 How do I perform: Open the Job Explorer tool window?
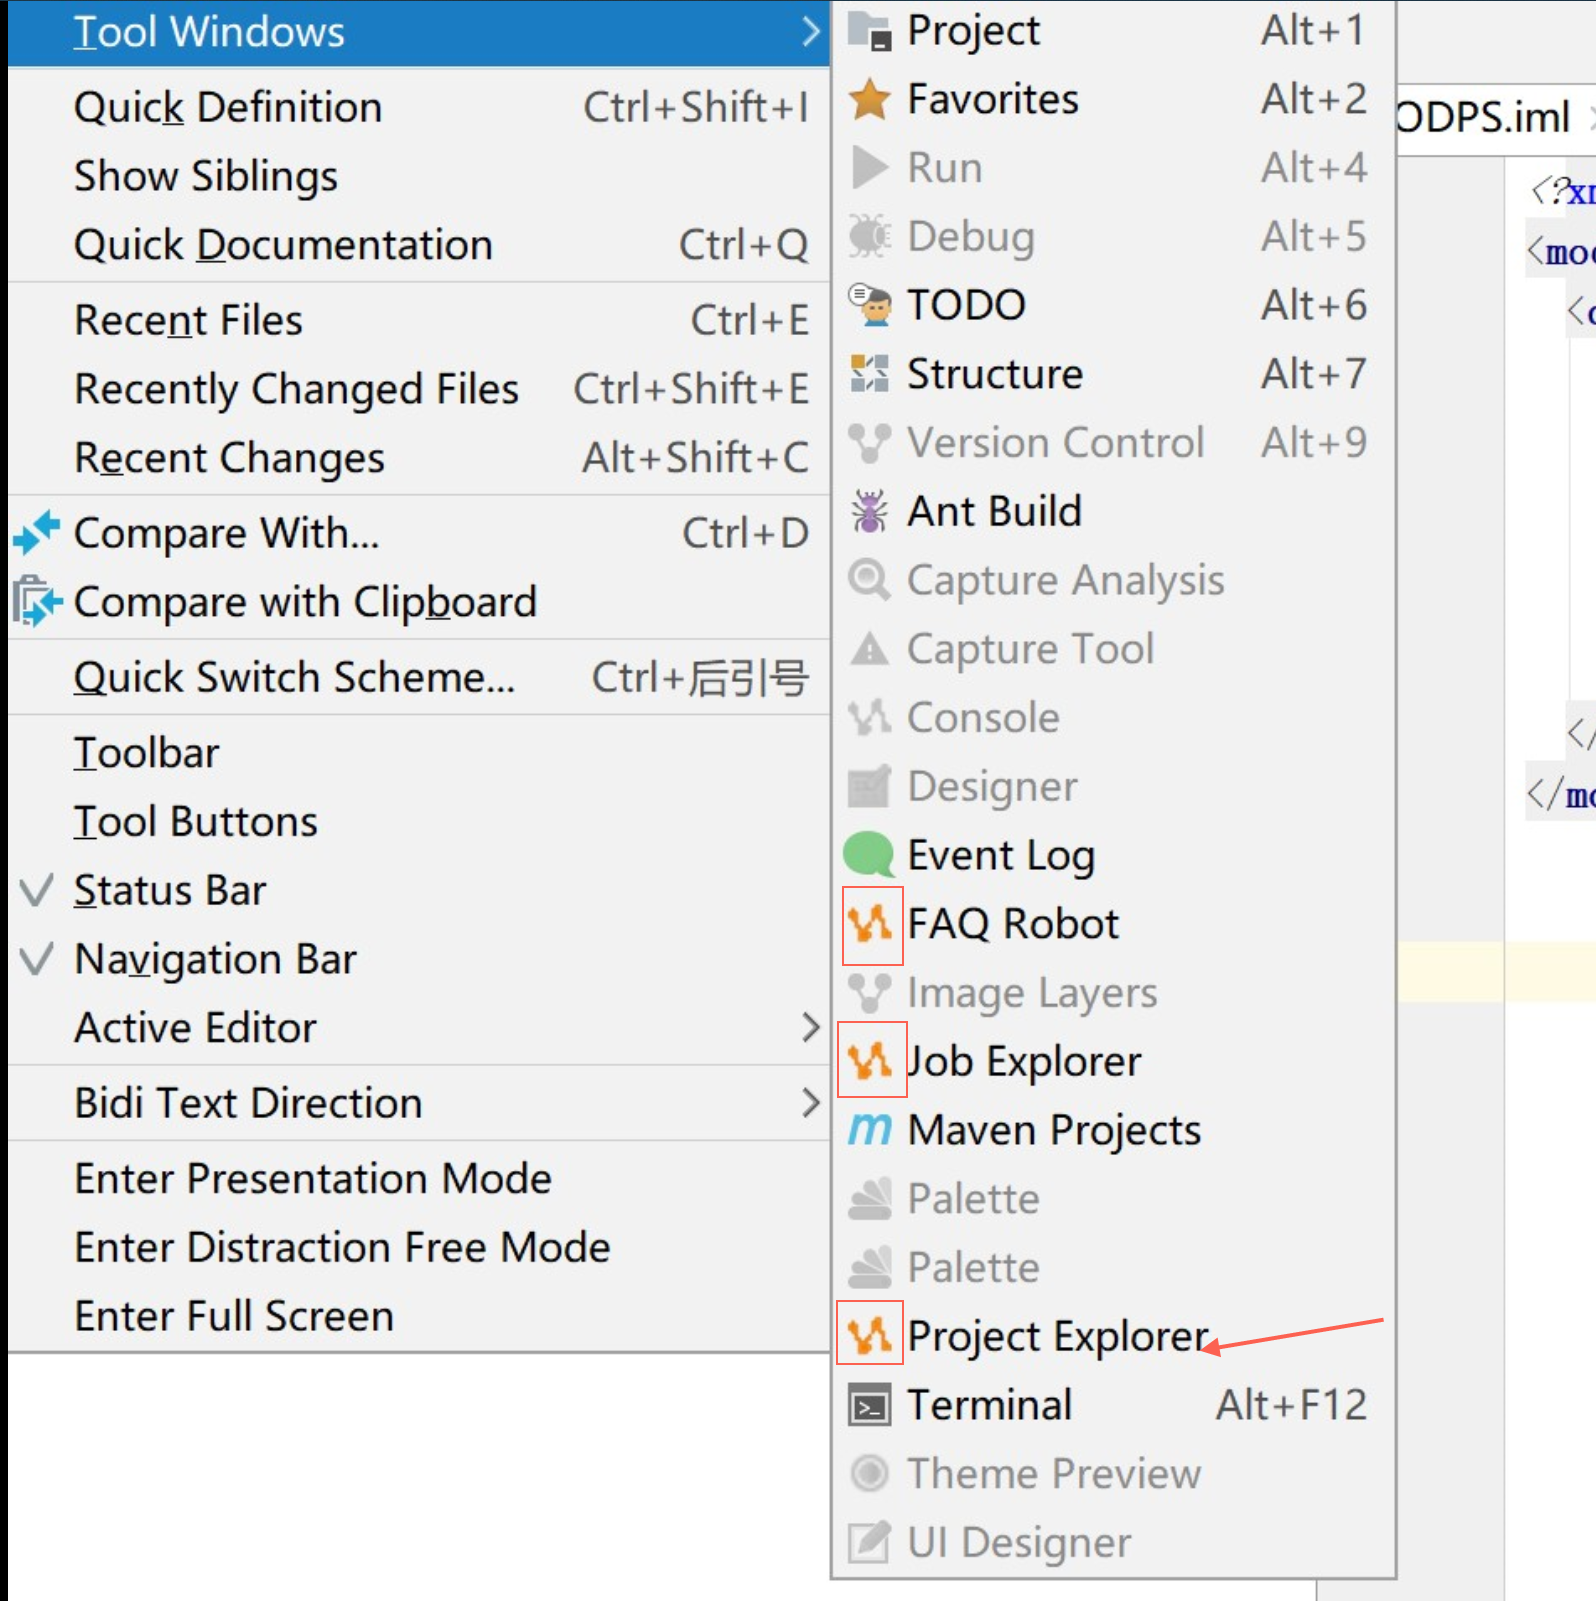pyautogui.click(x=1113, y=1061)
